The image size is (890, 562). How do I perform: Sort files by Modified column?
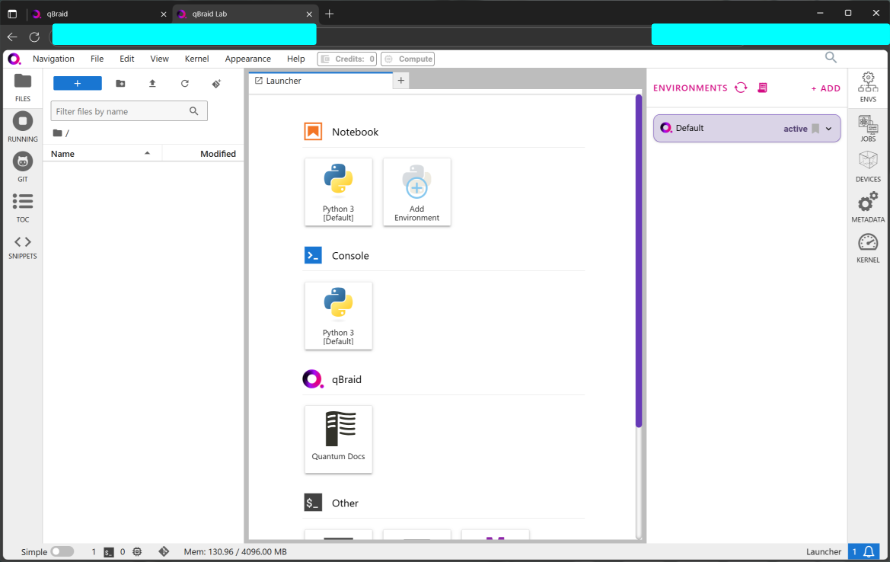(x=203, y=154)
